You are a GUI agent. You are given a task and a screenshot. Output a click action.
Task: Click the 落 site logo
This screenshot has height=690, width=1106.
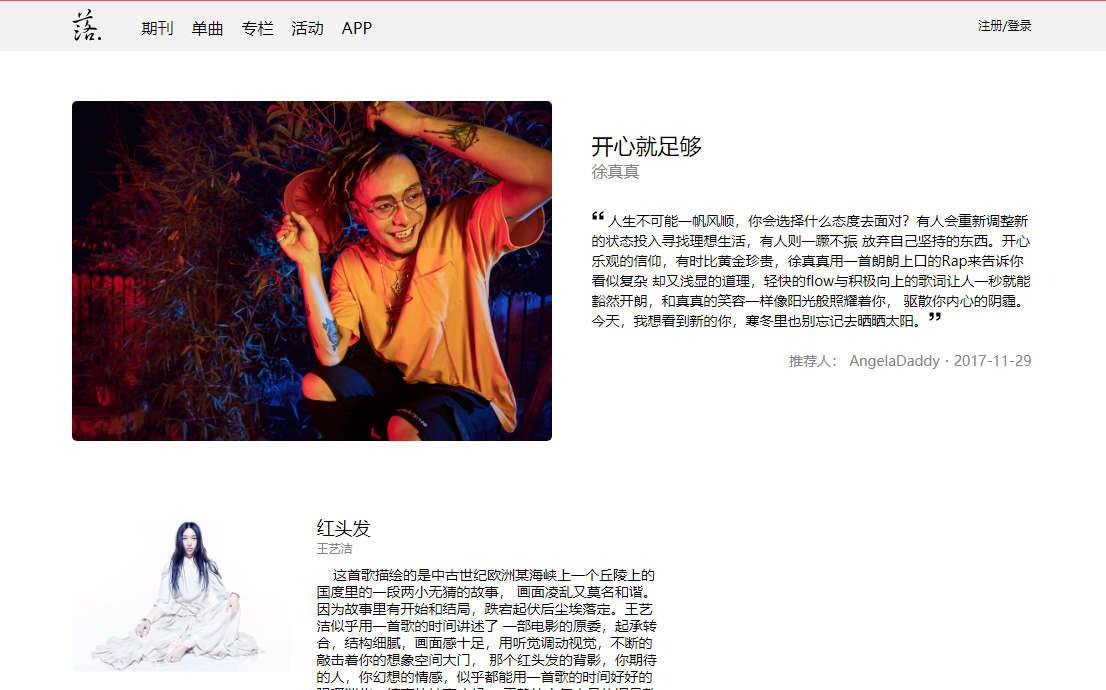[x=87, y=25]
